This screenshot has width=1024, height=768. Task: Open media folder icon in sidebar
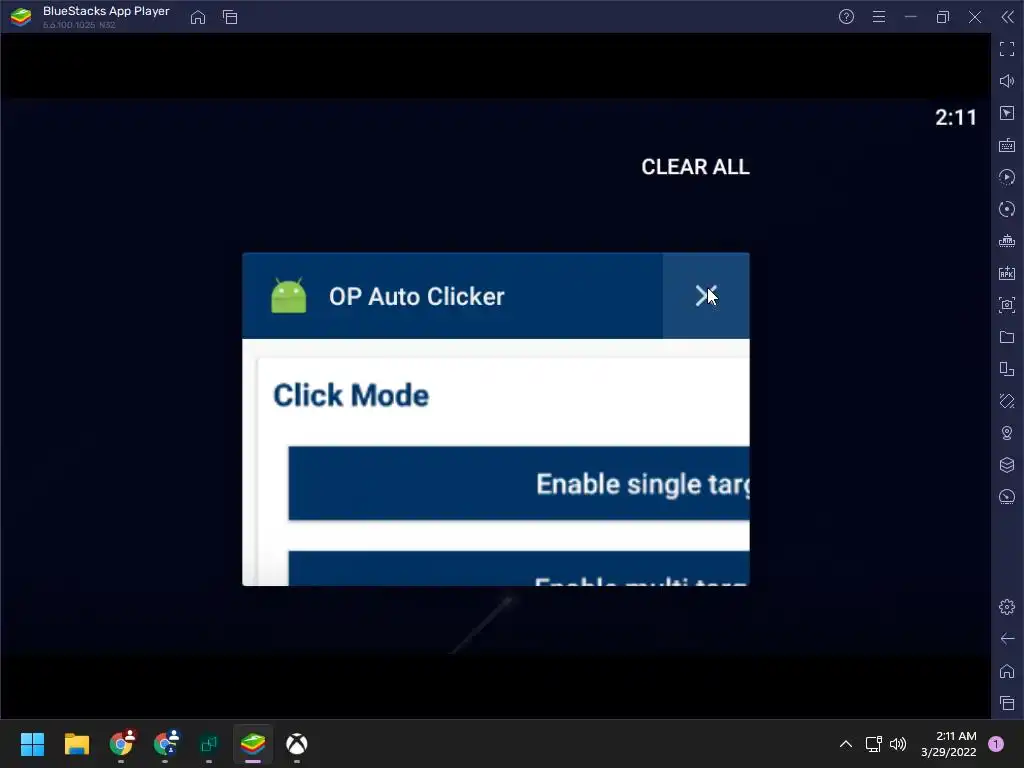[1007, 337]
